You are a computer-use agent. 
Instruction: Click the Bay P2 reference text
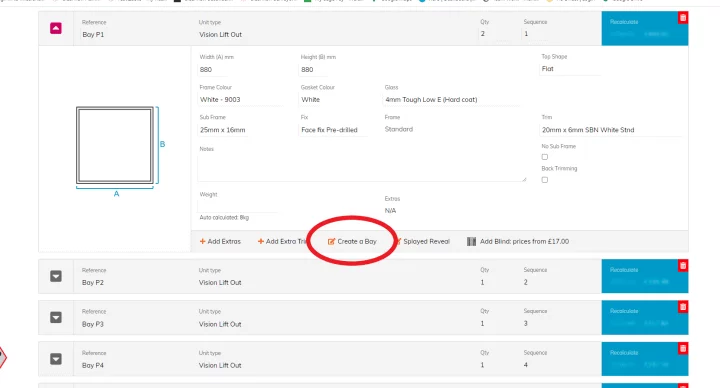tap(93, 282)
